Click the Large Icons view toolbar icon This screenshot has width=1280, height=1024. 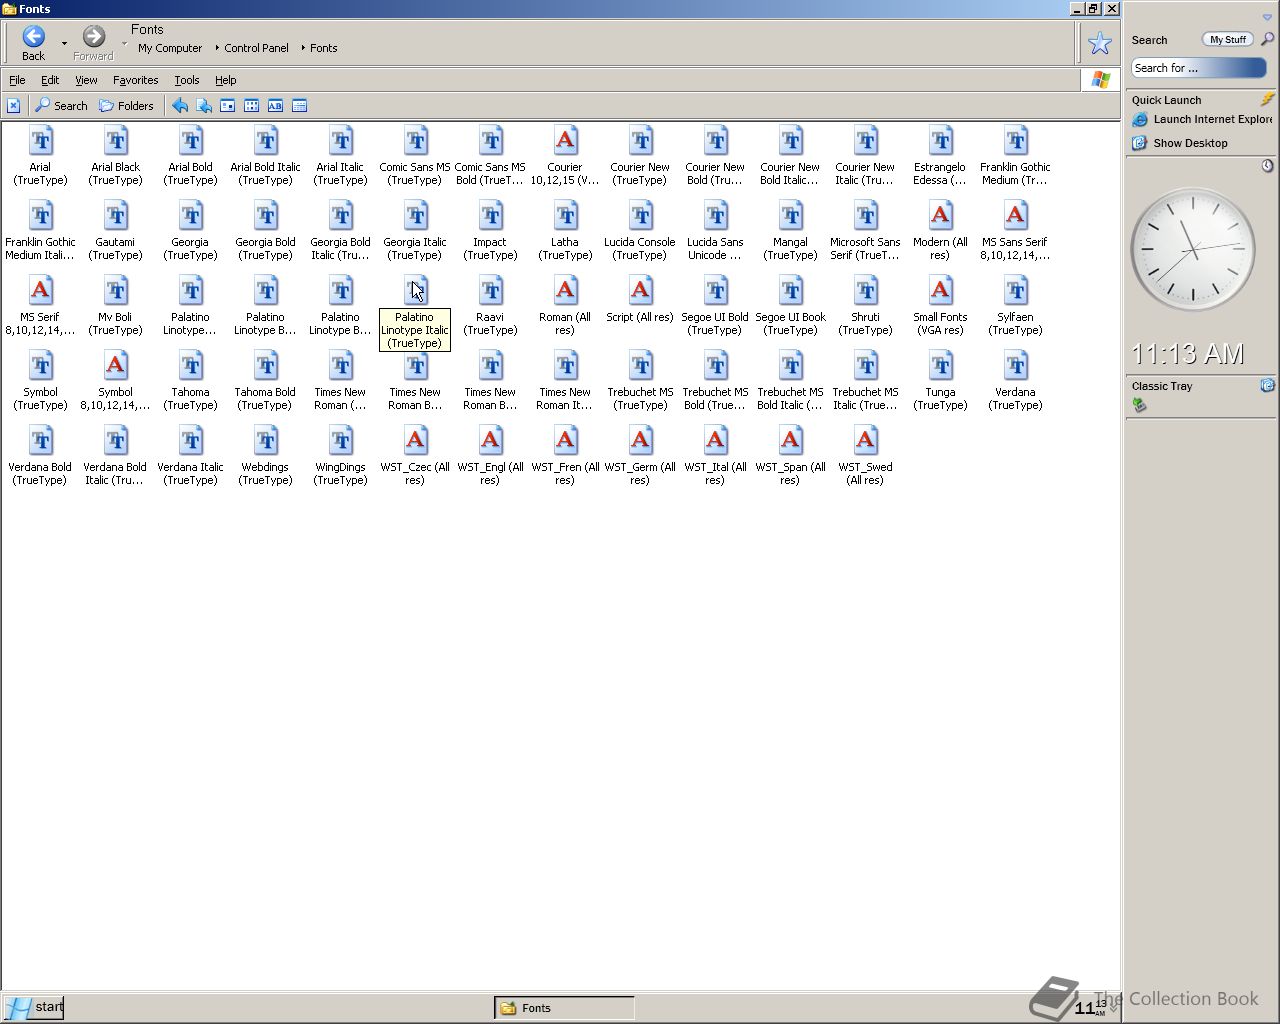tap(228, 105)
